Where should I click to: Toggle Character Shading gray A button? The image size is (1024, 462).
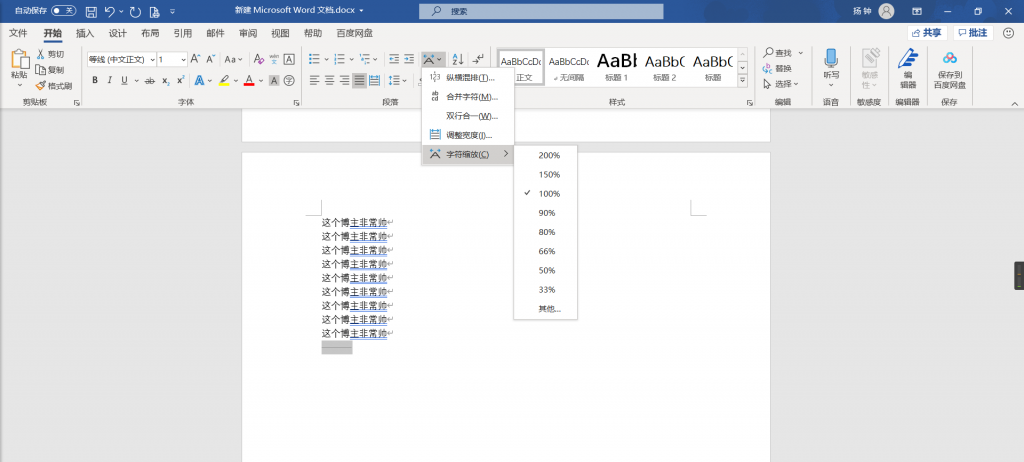click(274, 80)
